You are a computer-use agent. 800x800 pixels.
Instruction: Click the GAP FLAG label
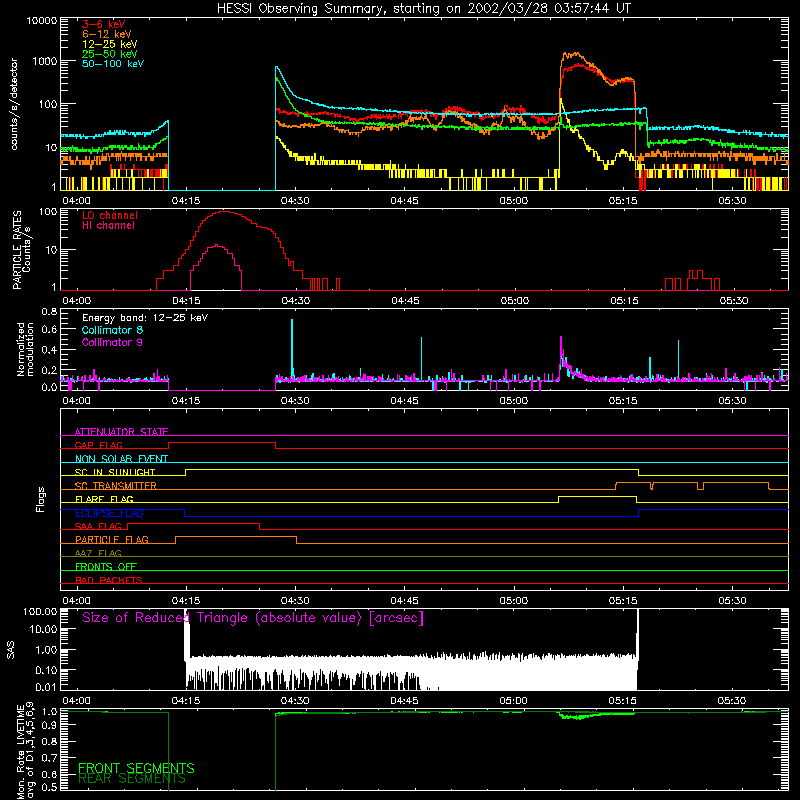coord(98,445)
